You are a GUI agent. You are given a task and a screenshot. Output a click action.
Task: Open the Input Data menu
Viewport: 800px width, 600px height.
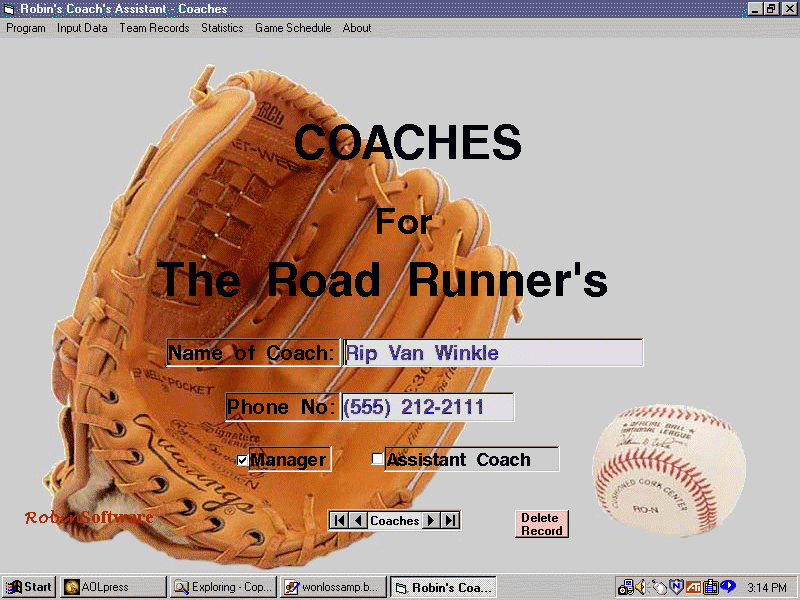click(x=82, y=28)
